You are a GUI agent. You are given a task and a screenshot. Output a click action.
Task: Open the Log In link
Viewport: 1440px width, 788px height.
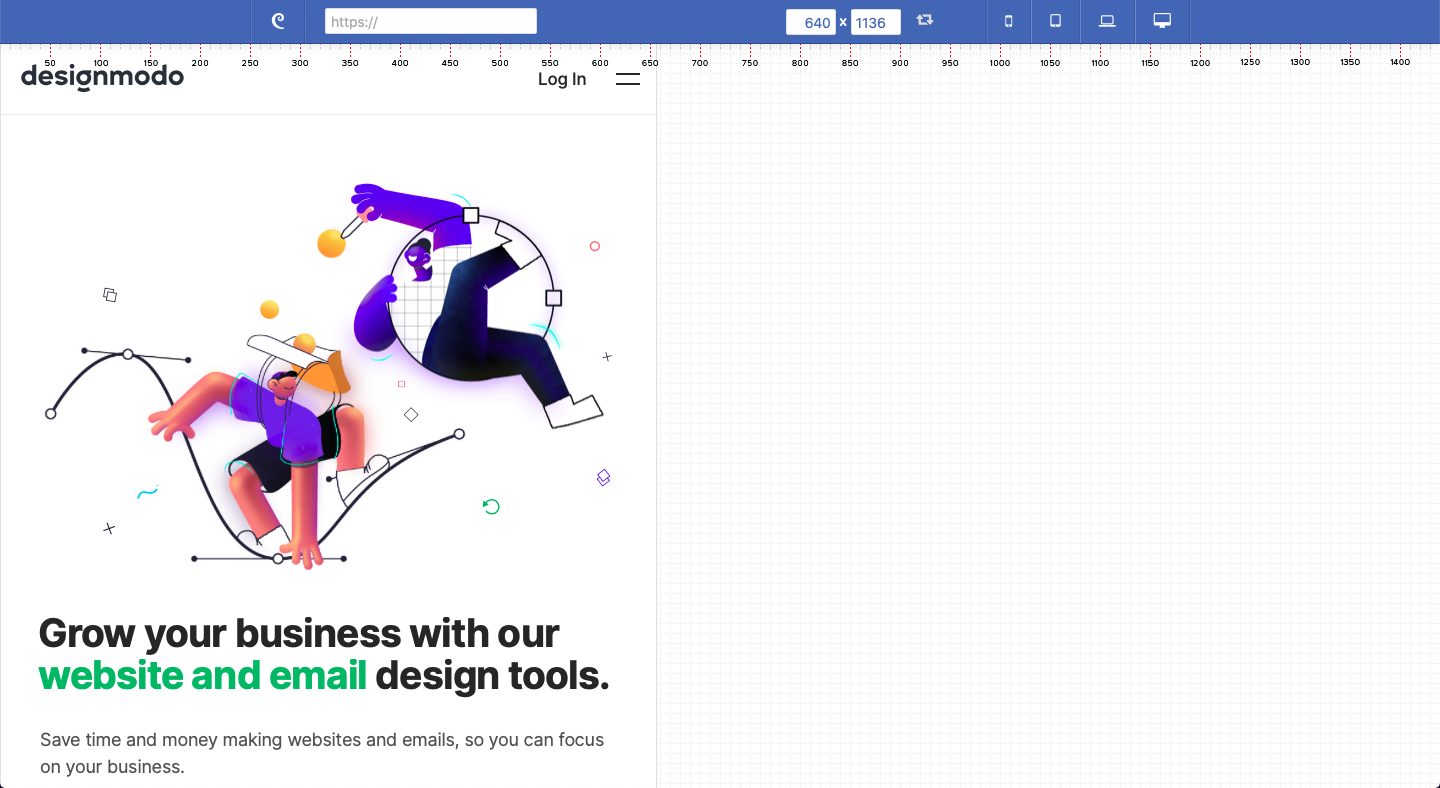[562, 79]
